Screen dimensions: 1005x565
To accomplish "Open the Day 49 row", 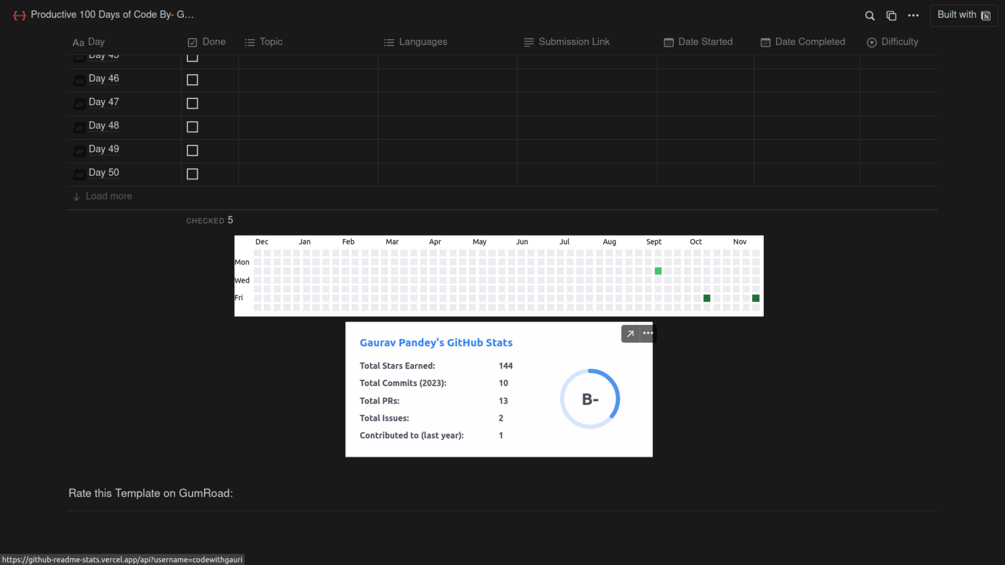I will [x=103, y=149].
